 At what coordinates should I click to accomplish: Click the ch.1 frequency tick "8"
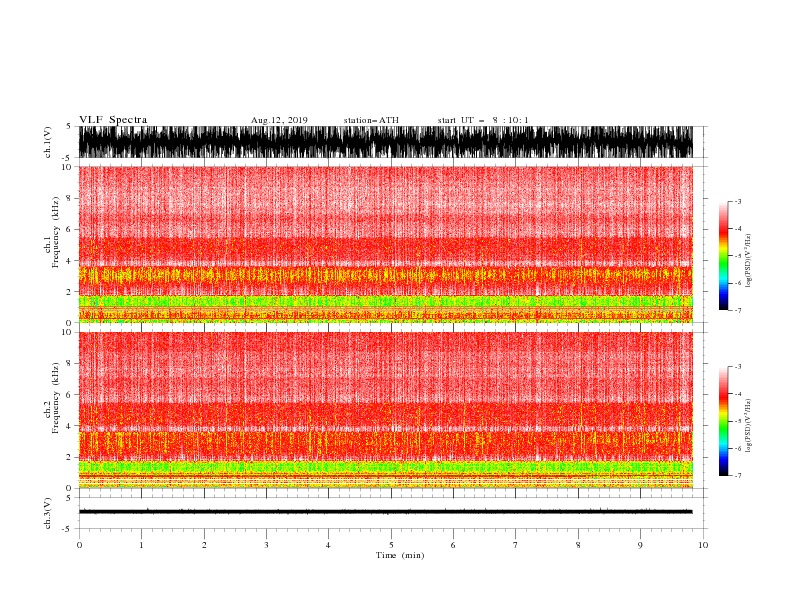pyautogui.click(x=69, y=198)
